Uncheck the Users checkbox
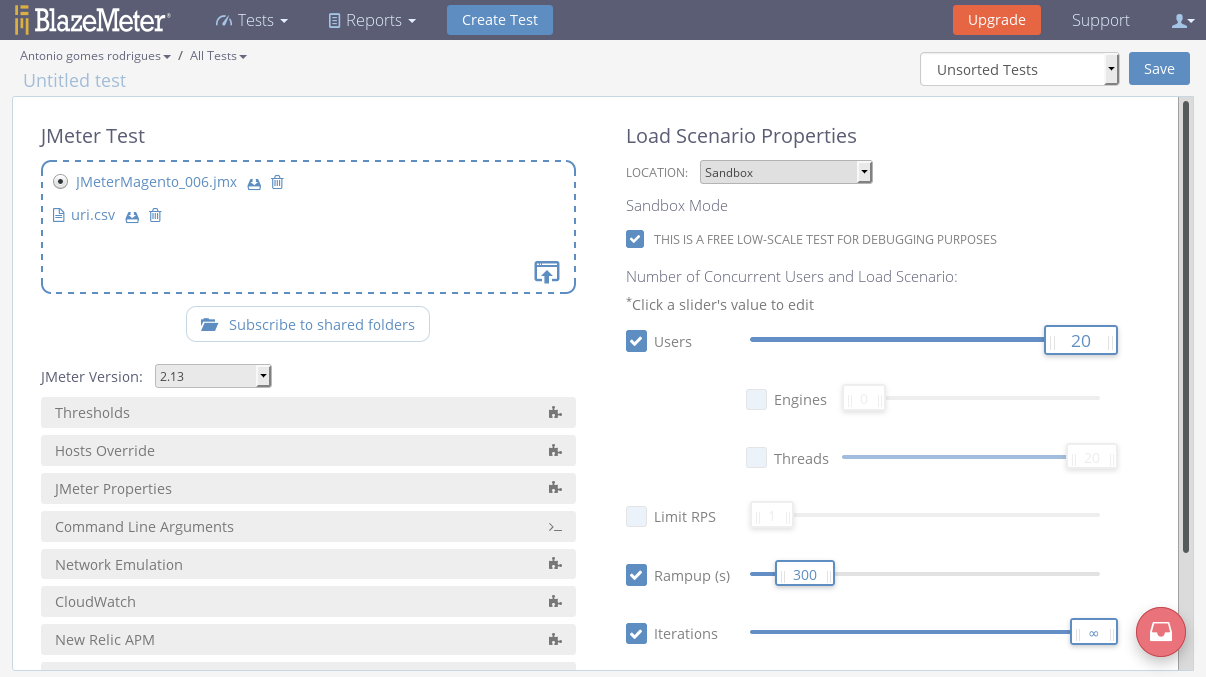This screenshot has width=1206, height=677. coord(636,341)
